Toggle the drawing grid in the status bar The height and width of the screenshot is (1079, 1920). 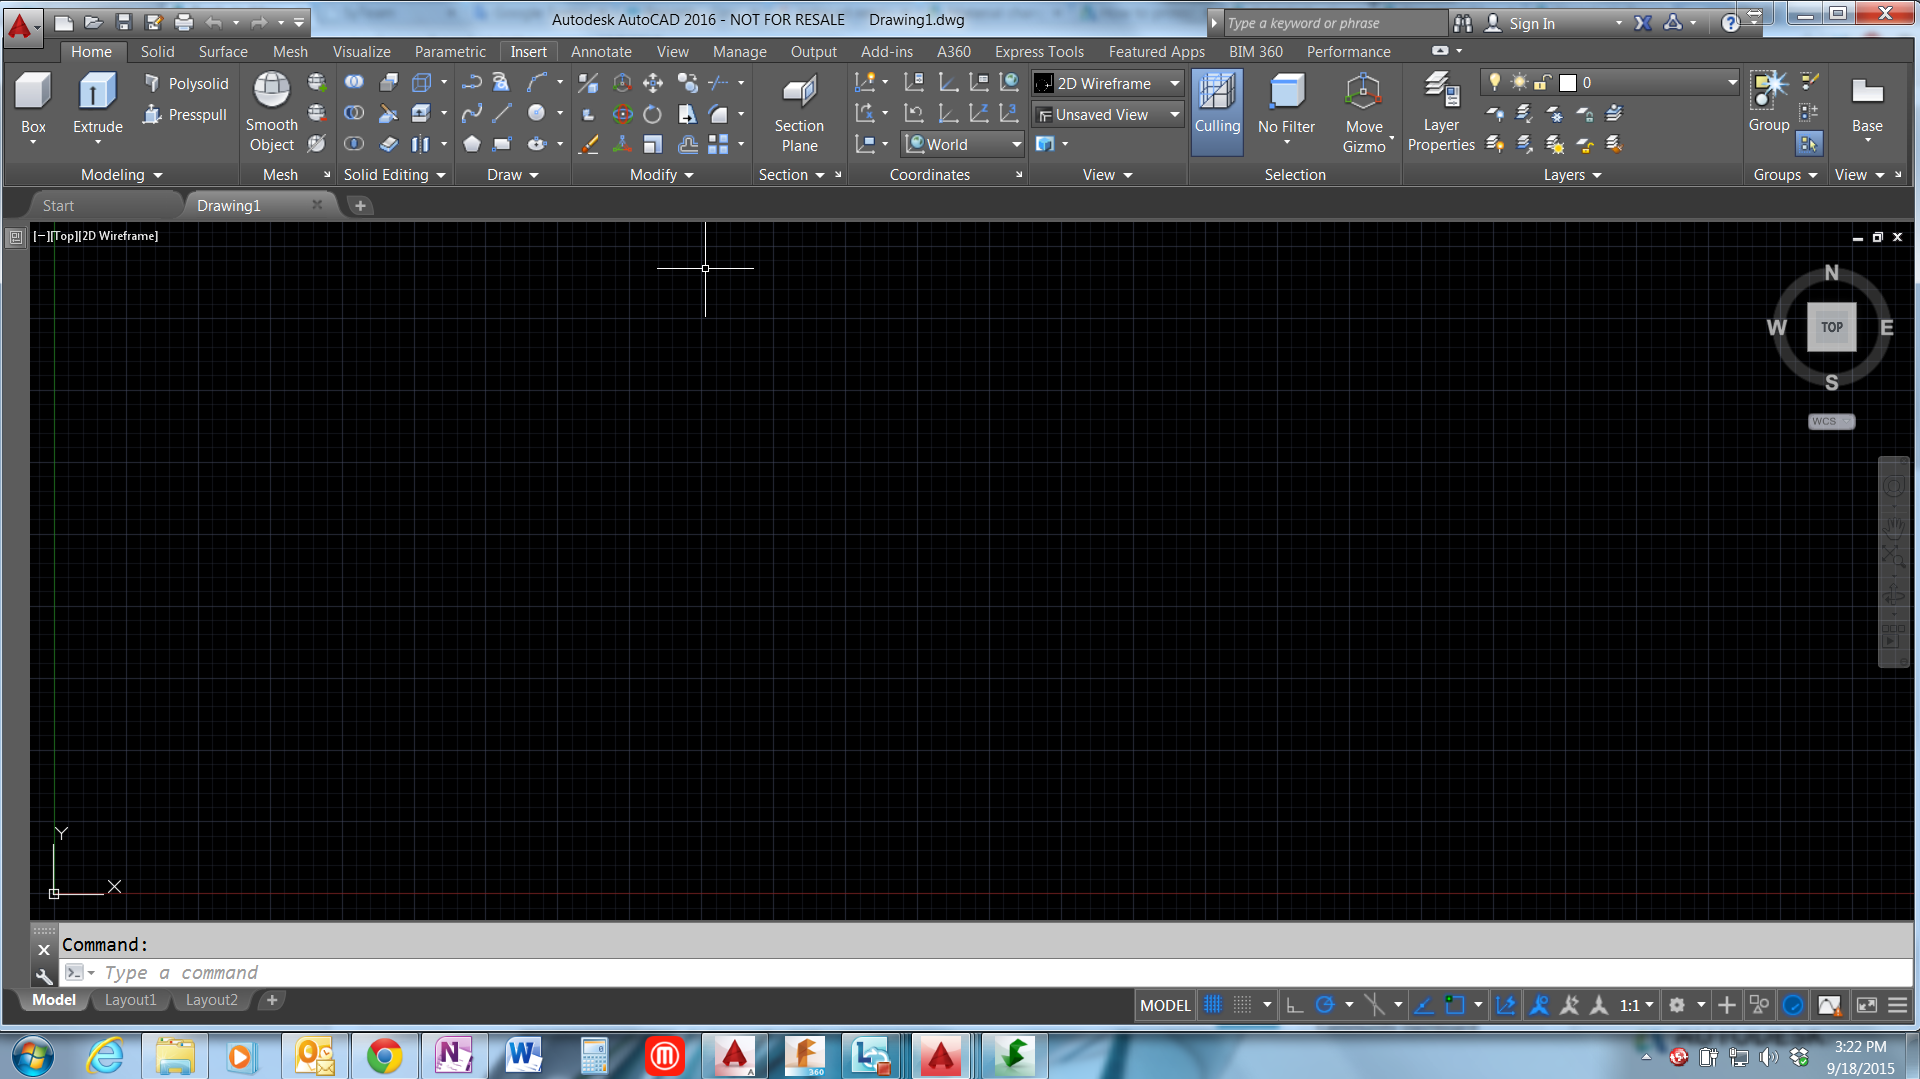click(1212, 1005)
